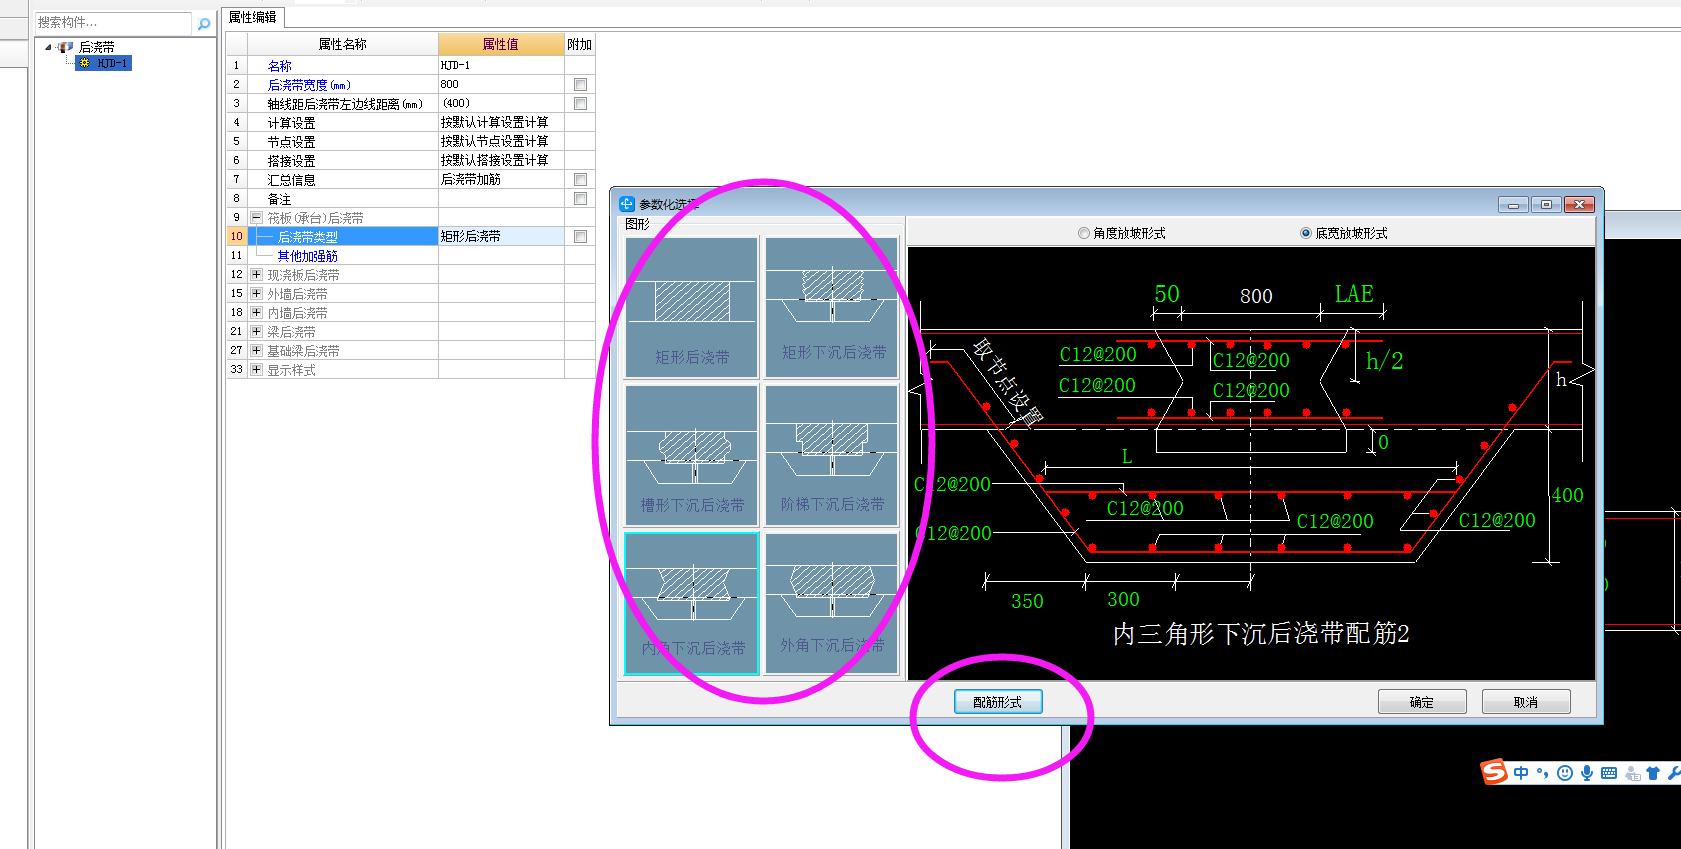This screenshot has height=849, width=1681.
Task: Choose the 底宽放坡形式 radio button
Action: (x=1306, y=233)
